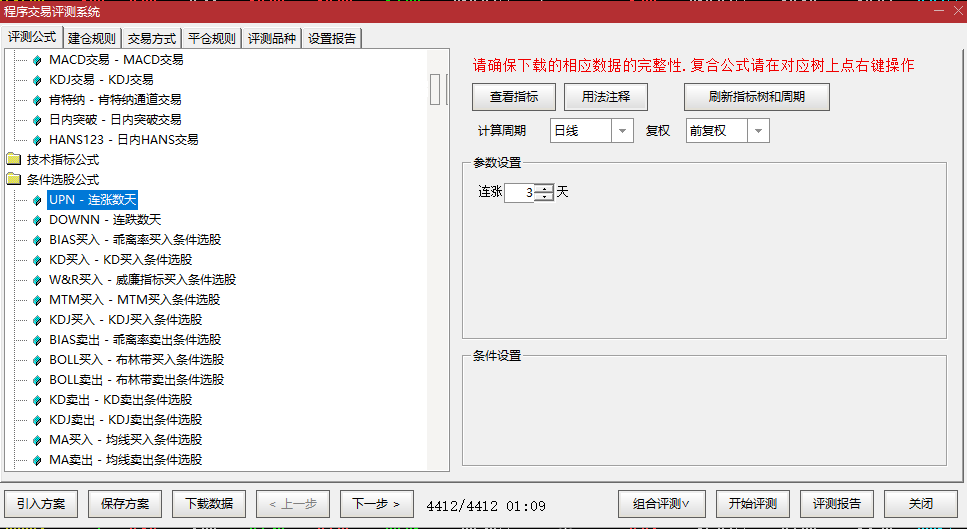
Task: Click the icon next to HANS123 formula
Action: point(38,140)
